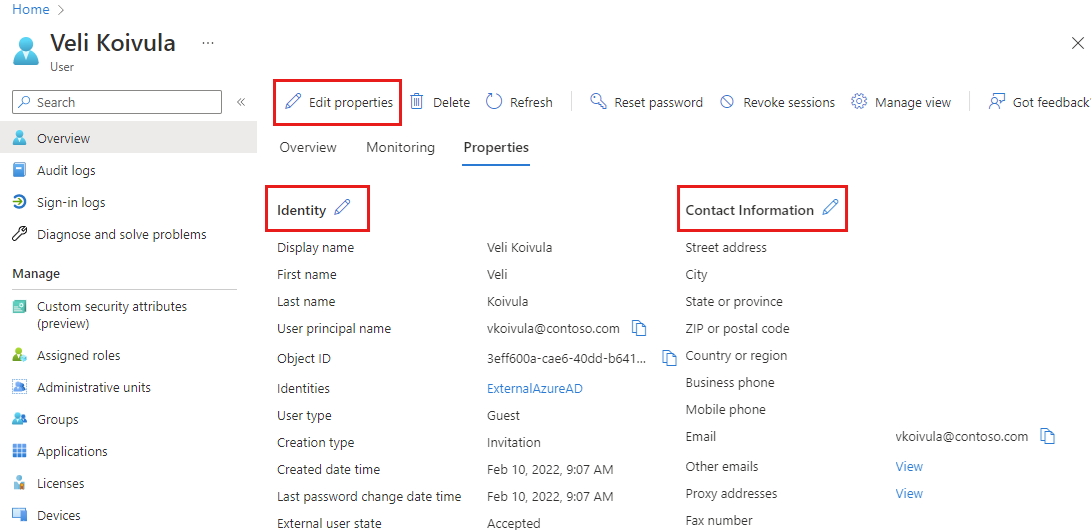Switch to the Monitoring tab
The height and width of the screenshot is (530, 1091).
click(400, 147)
